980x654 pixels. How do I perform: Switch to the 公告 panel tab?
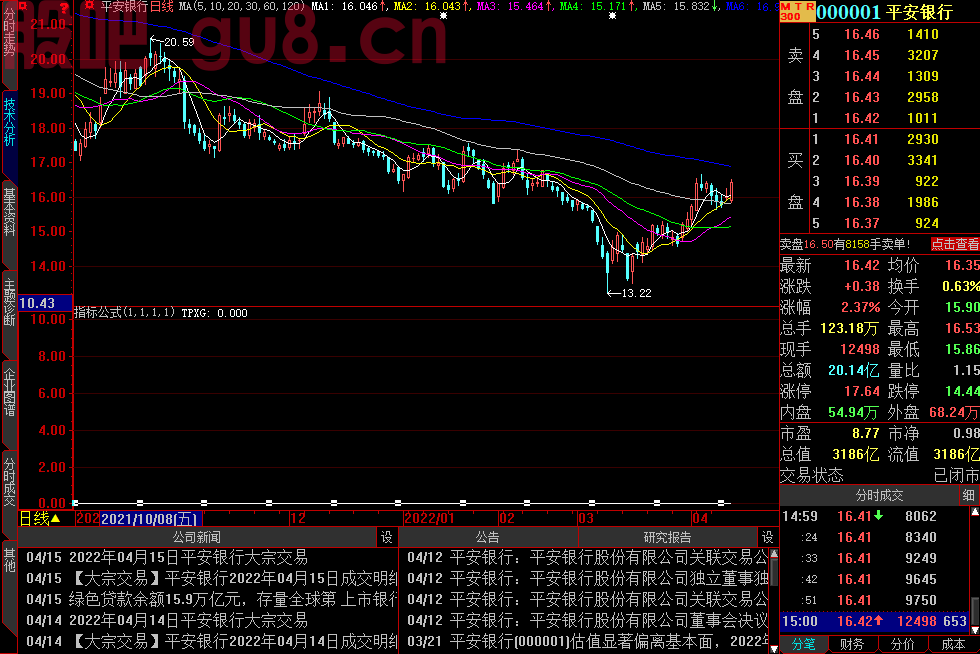[488, 537]
